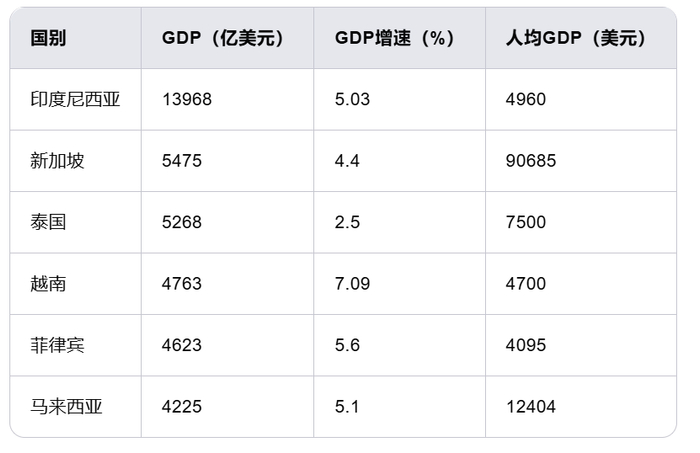
Task: Click the GDP增速（%） column header
Action: pyautogui.click(x=394, y=38)
